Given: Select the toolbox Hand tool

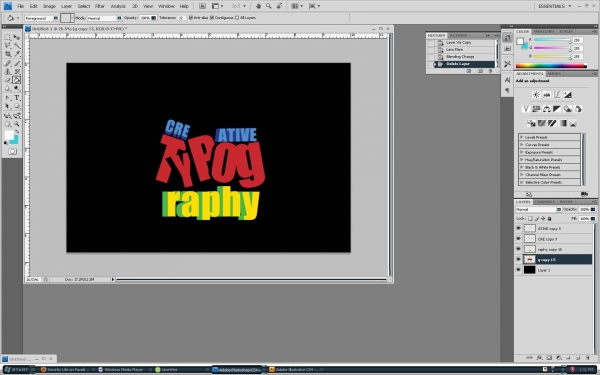Looking at the screenshot, I should pyautogui.click(x=7, y=124).
